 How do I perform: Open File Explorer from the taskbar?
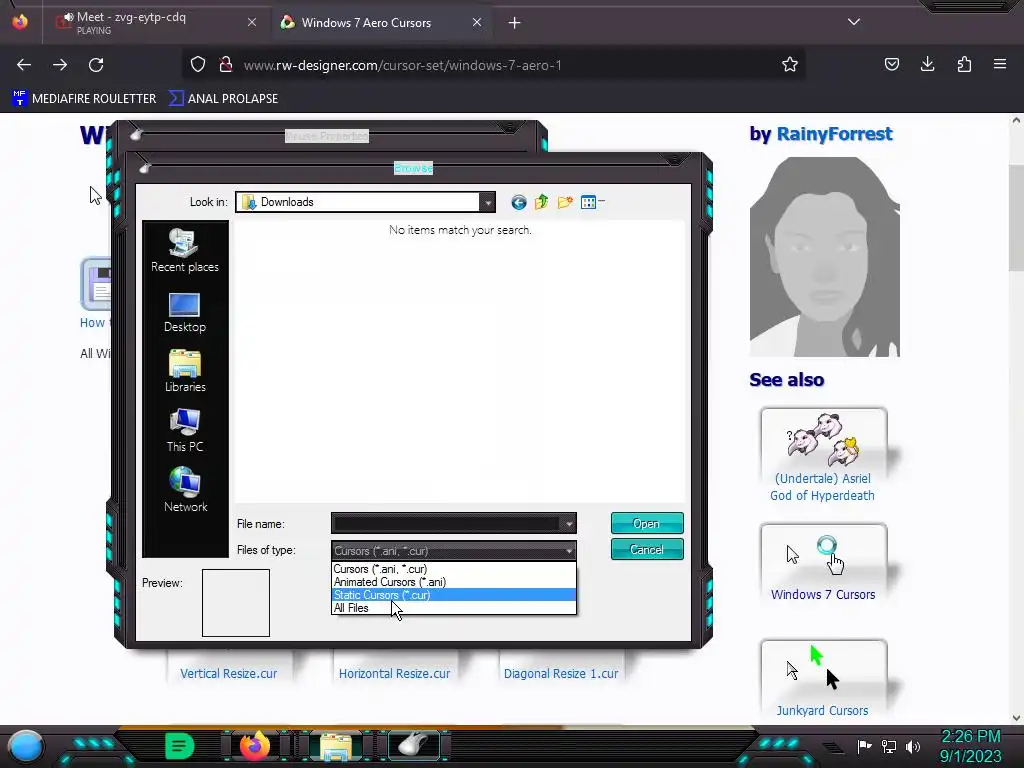click(336, 746)
